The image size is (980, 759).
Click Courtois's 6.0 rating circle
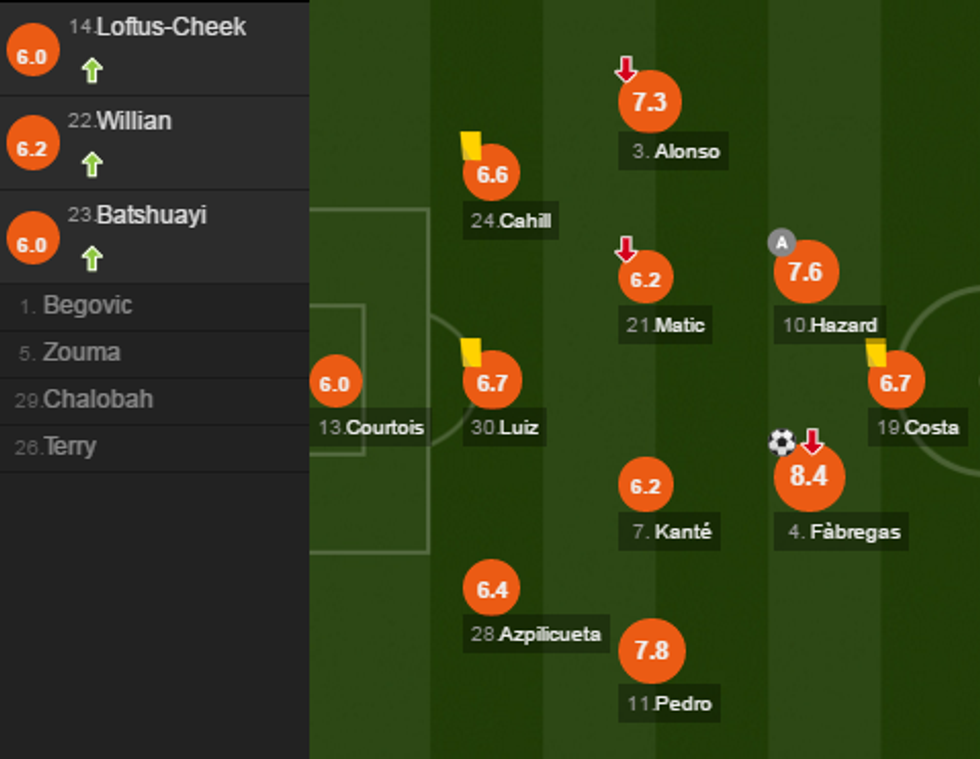335,381
